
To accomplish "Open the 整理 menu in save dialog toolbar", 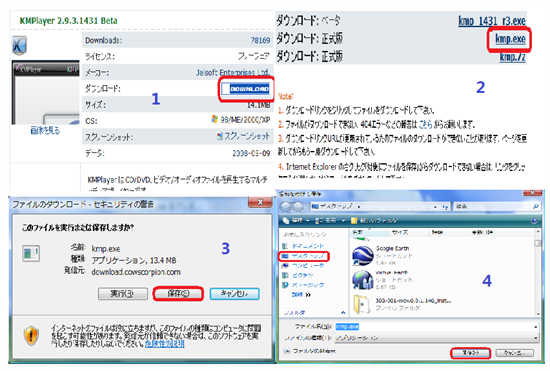I will coord(296,221).
